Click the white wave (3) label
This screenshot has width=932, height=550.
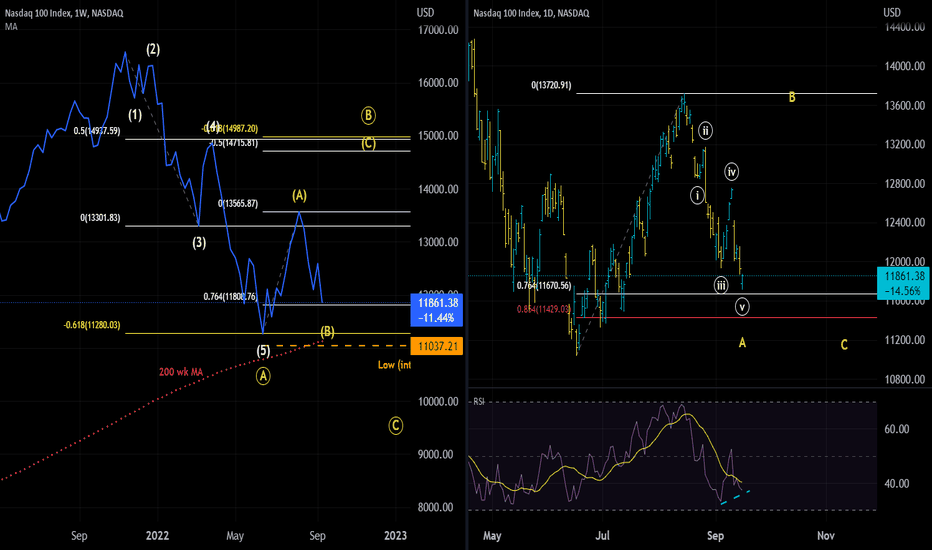[199, 243]
